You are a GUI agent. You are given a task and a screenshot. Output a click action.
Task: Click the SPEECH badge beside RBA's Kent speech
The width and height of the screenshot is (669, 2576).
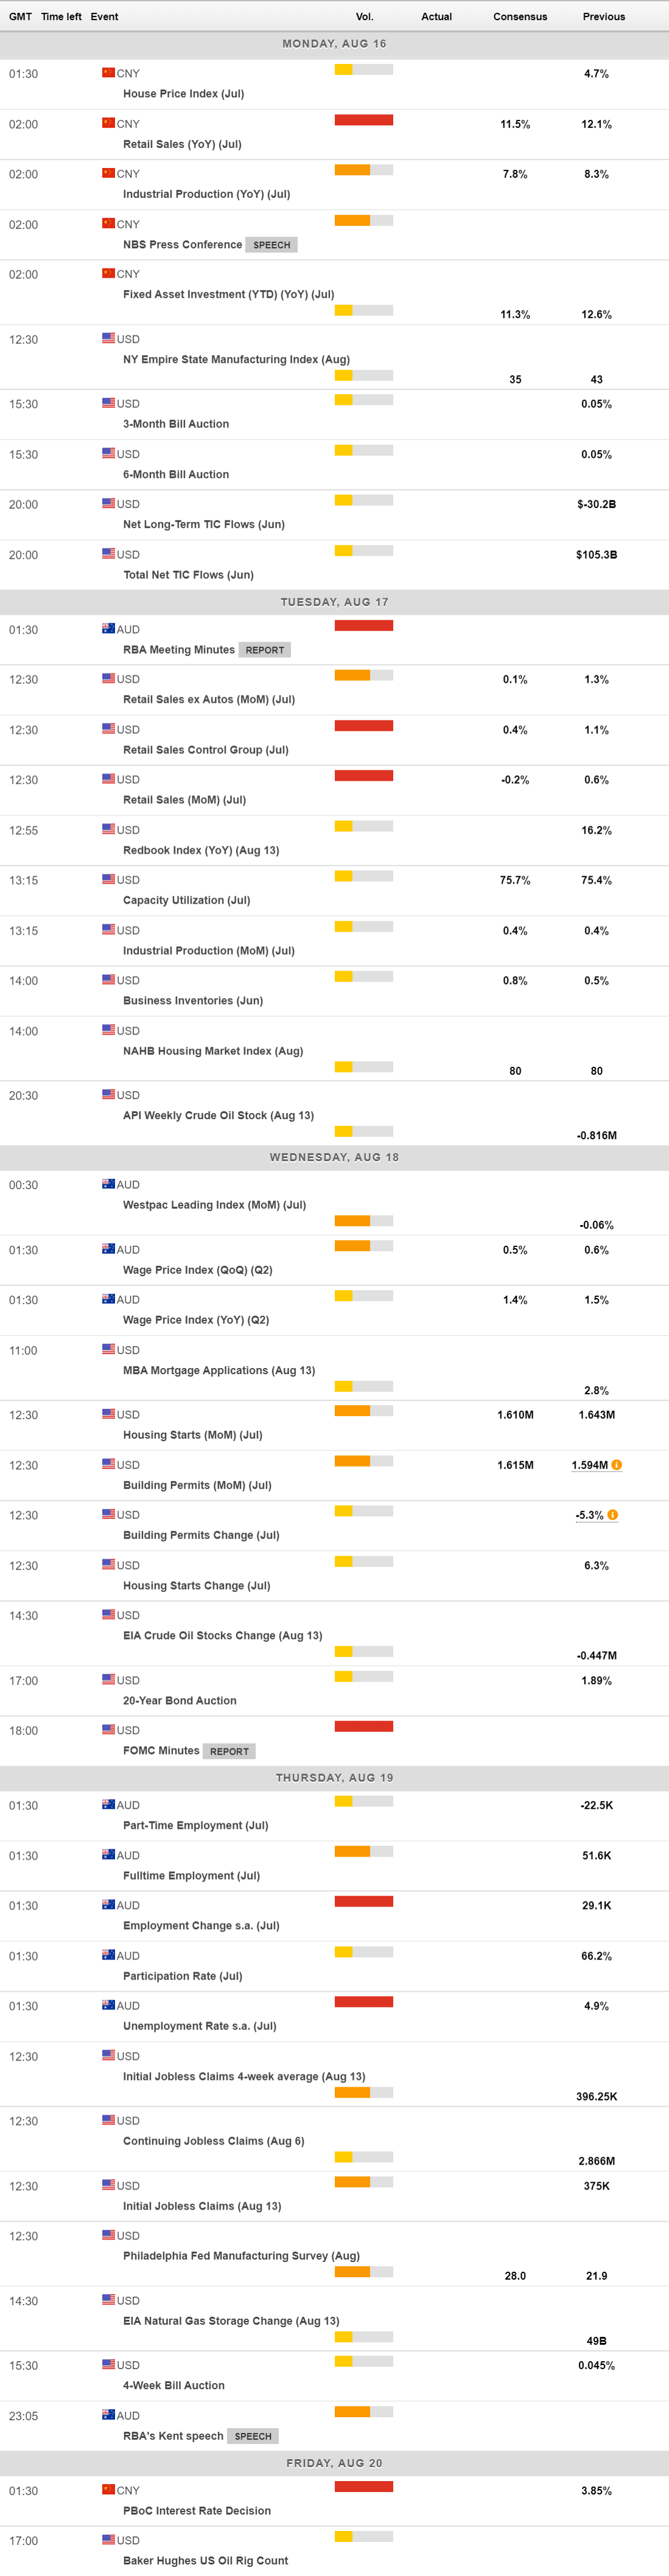pyautogui.click(x=253, y=2436)
